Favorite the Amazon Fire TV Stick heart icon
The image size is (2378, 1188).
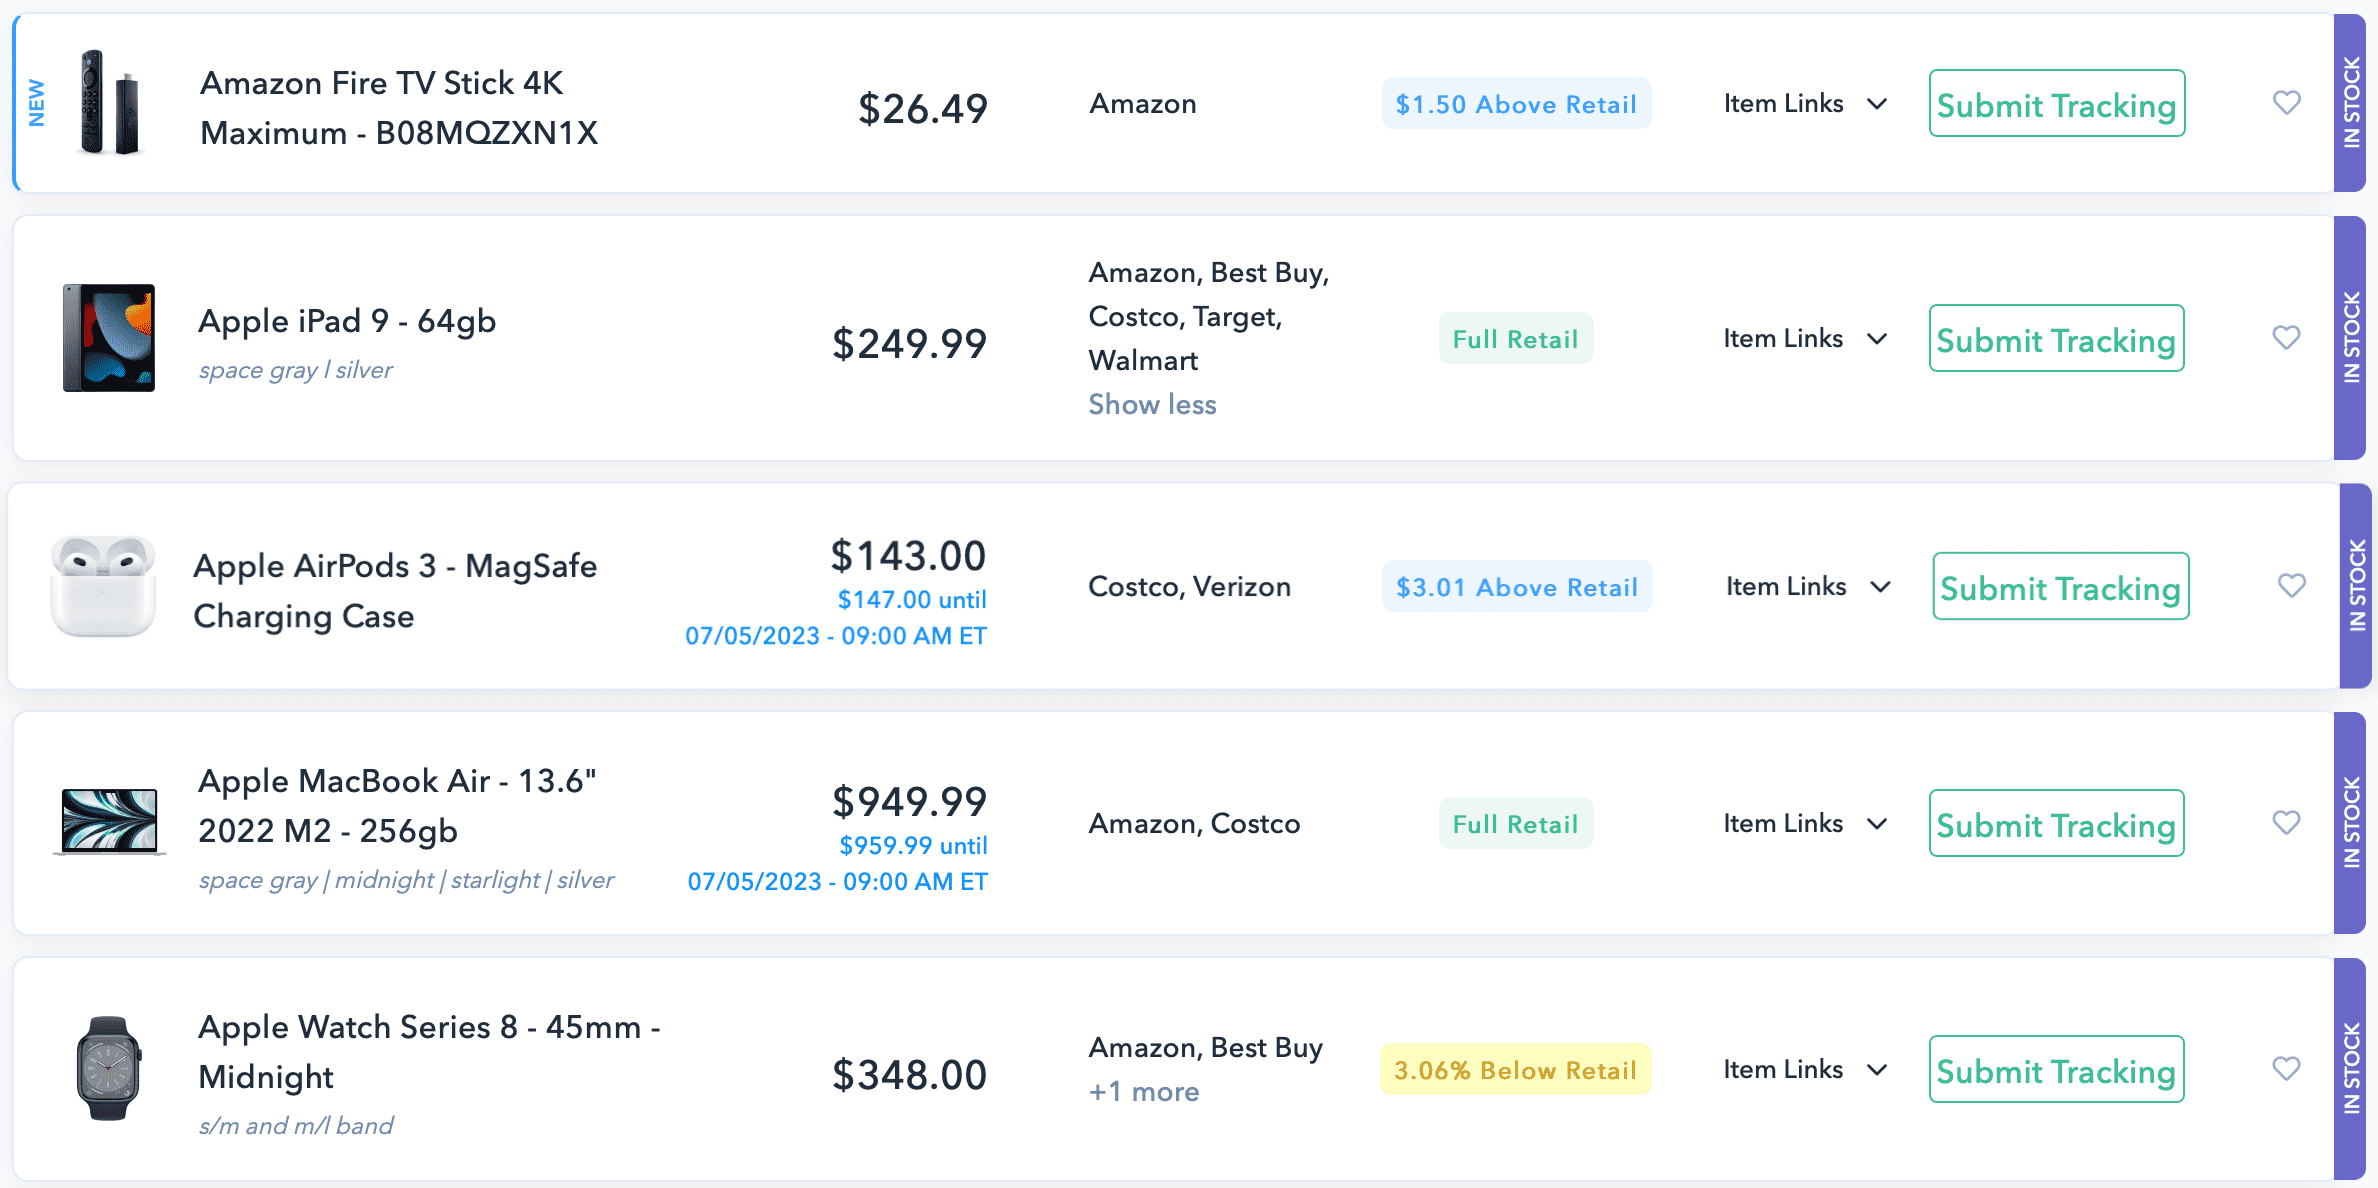2286,102
